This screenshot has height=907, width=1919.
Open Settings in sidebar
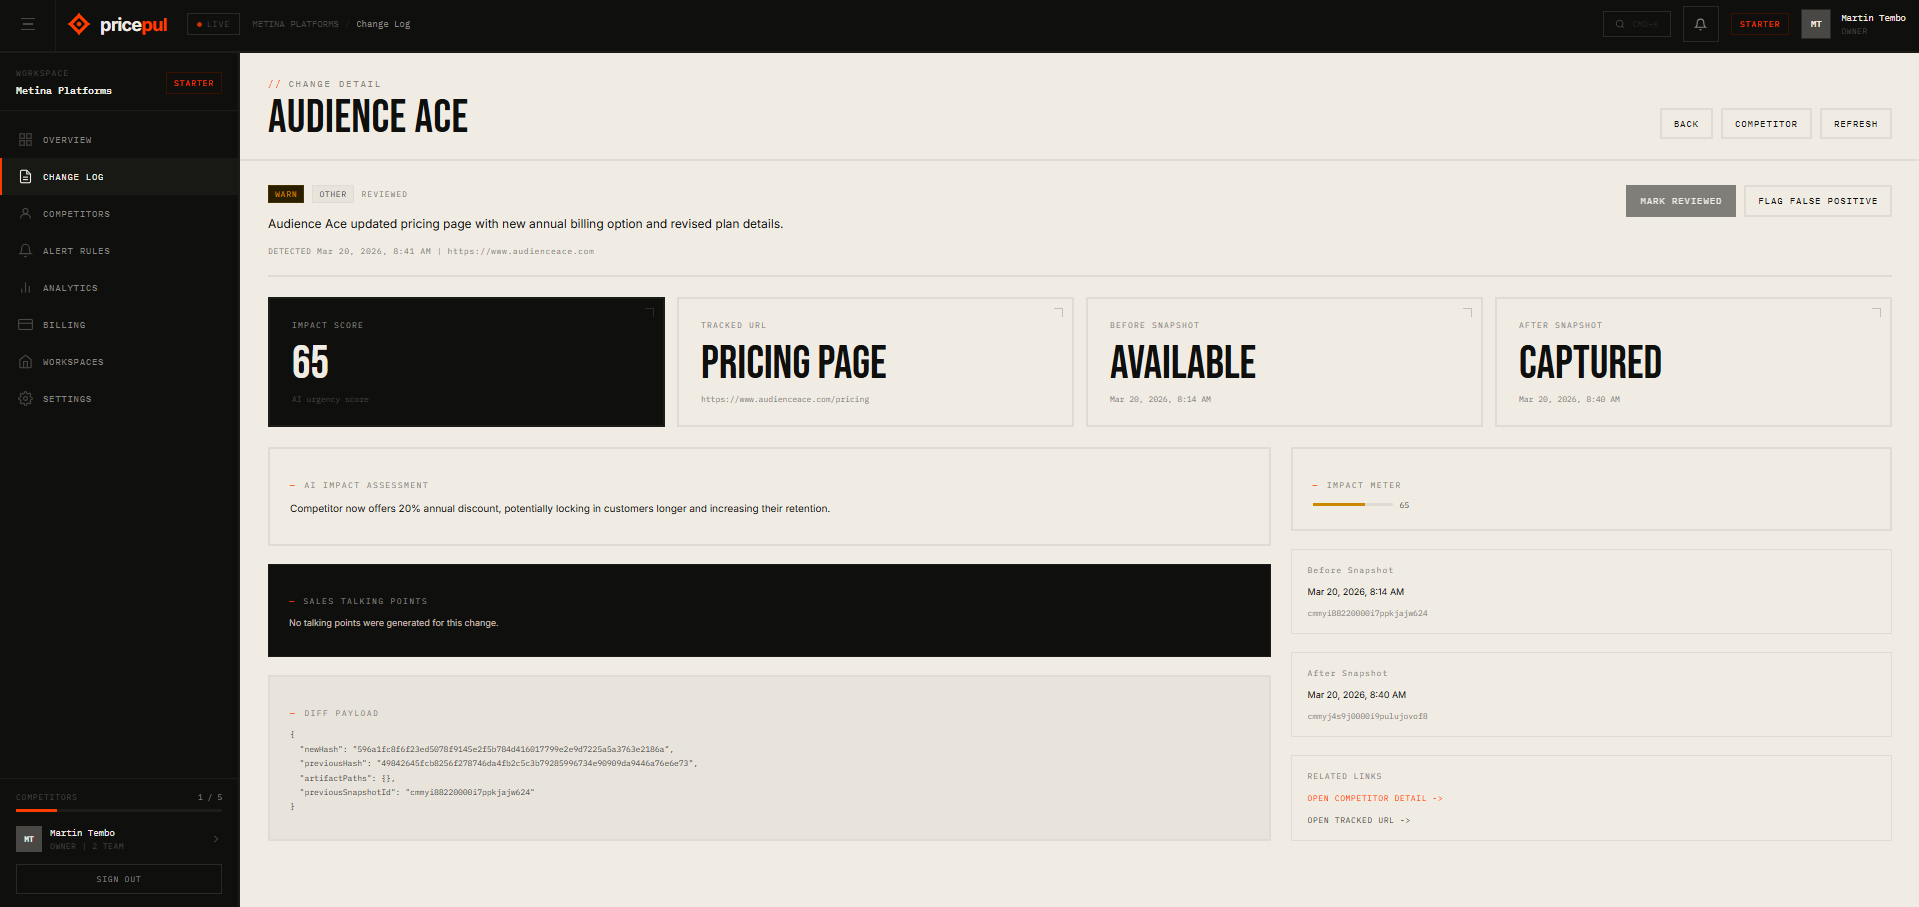tap(119, 399)
